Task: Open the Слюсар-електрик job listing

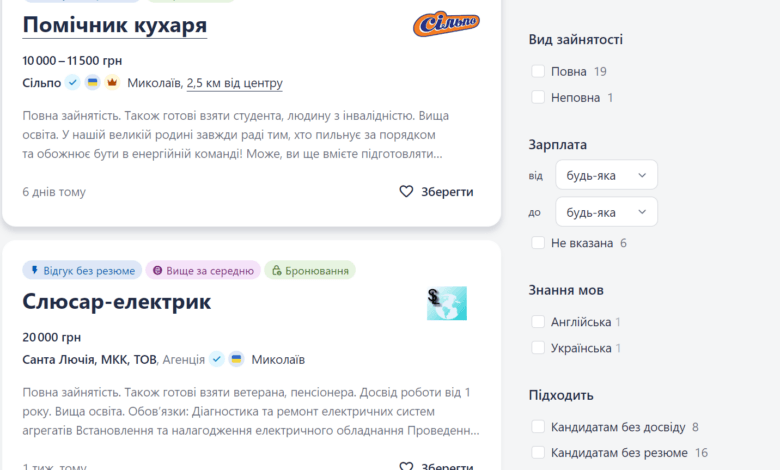Action: pos(116,301)
